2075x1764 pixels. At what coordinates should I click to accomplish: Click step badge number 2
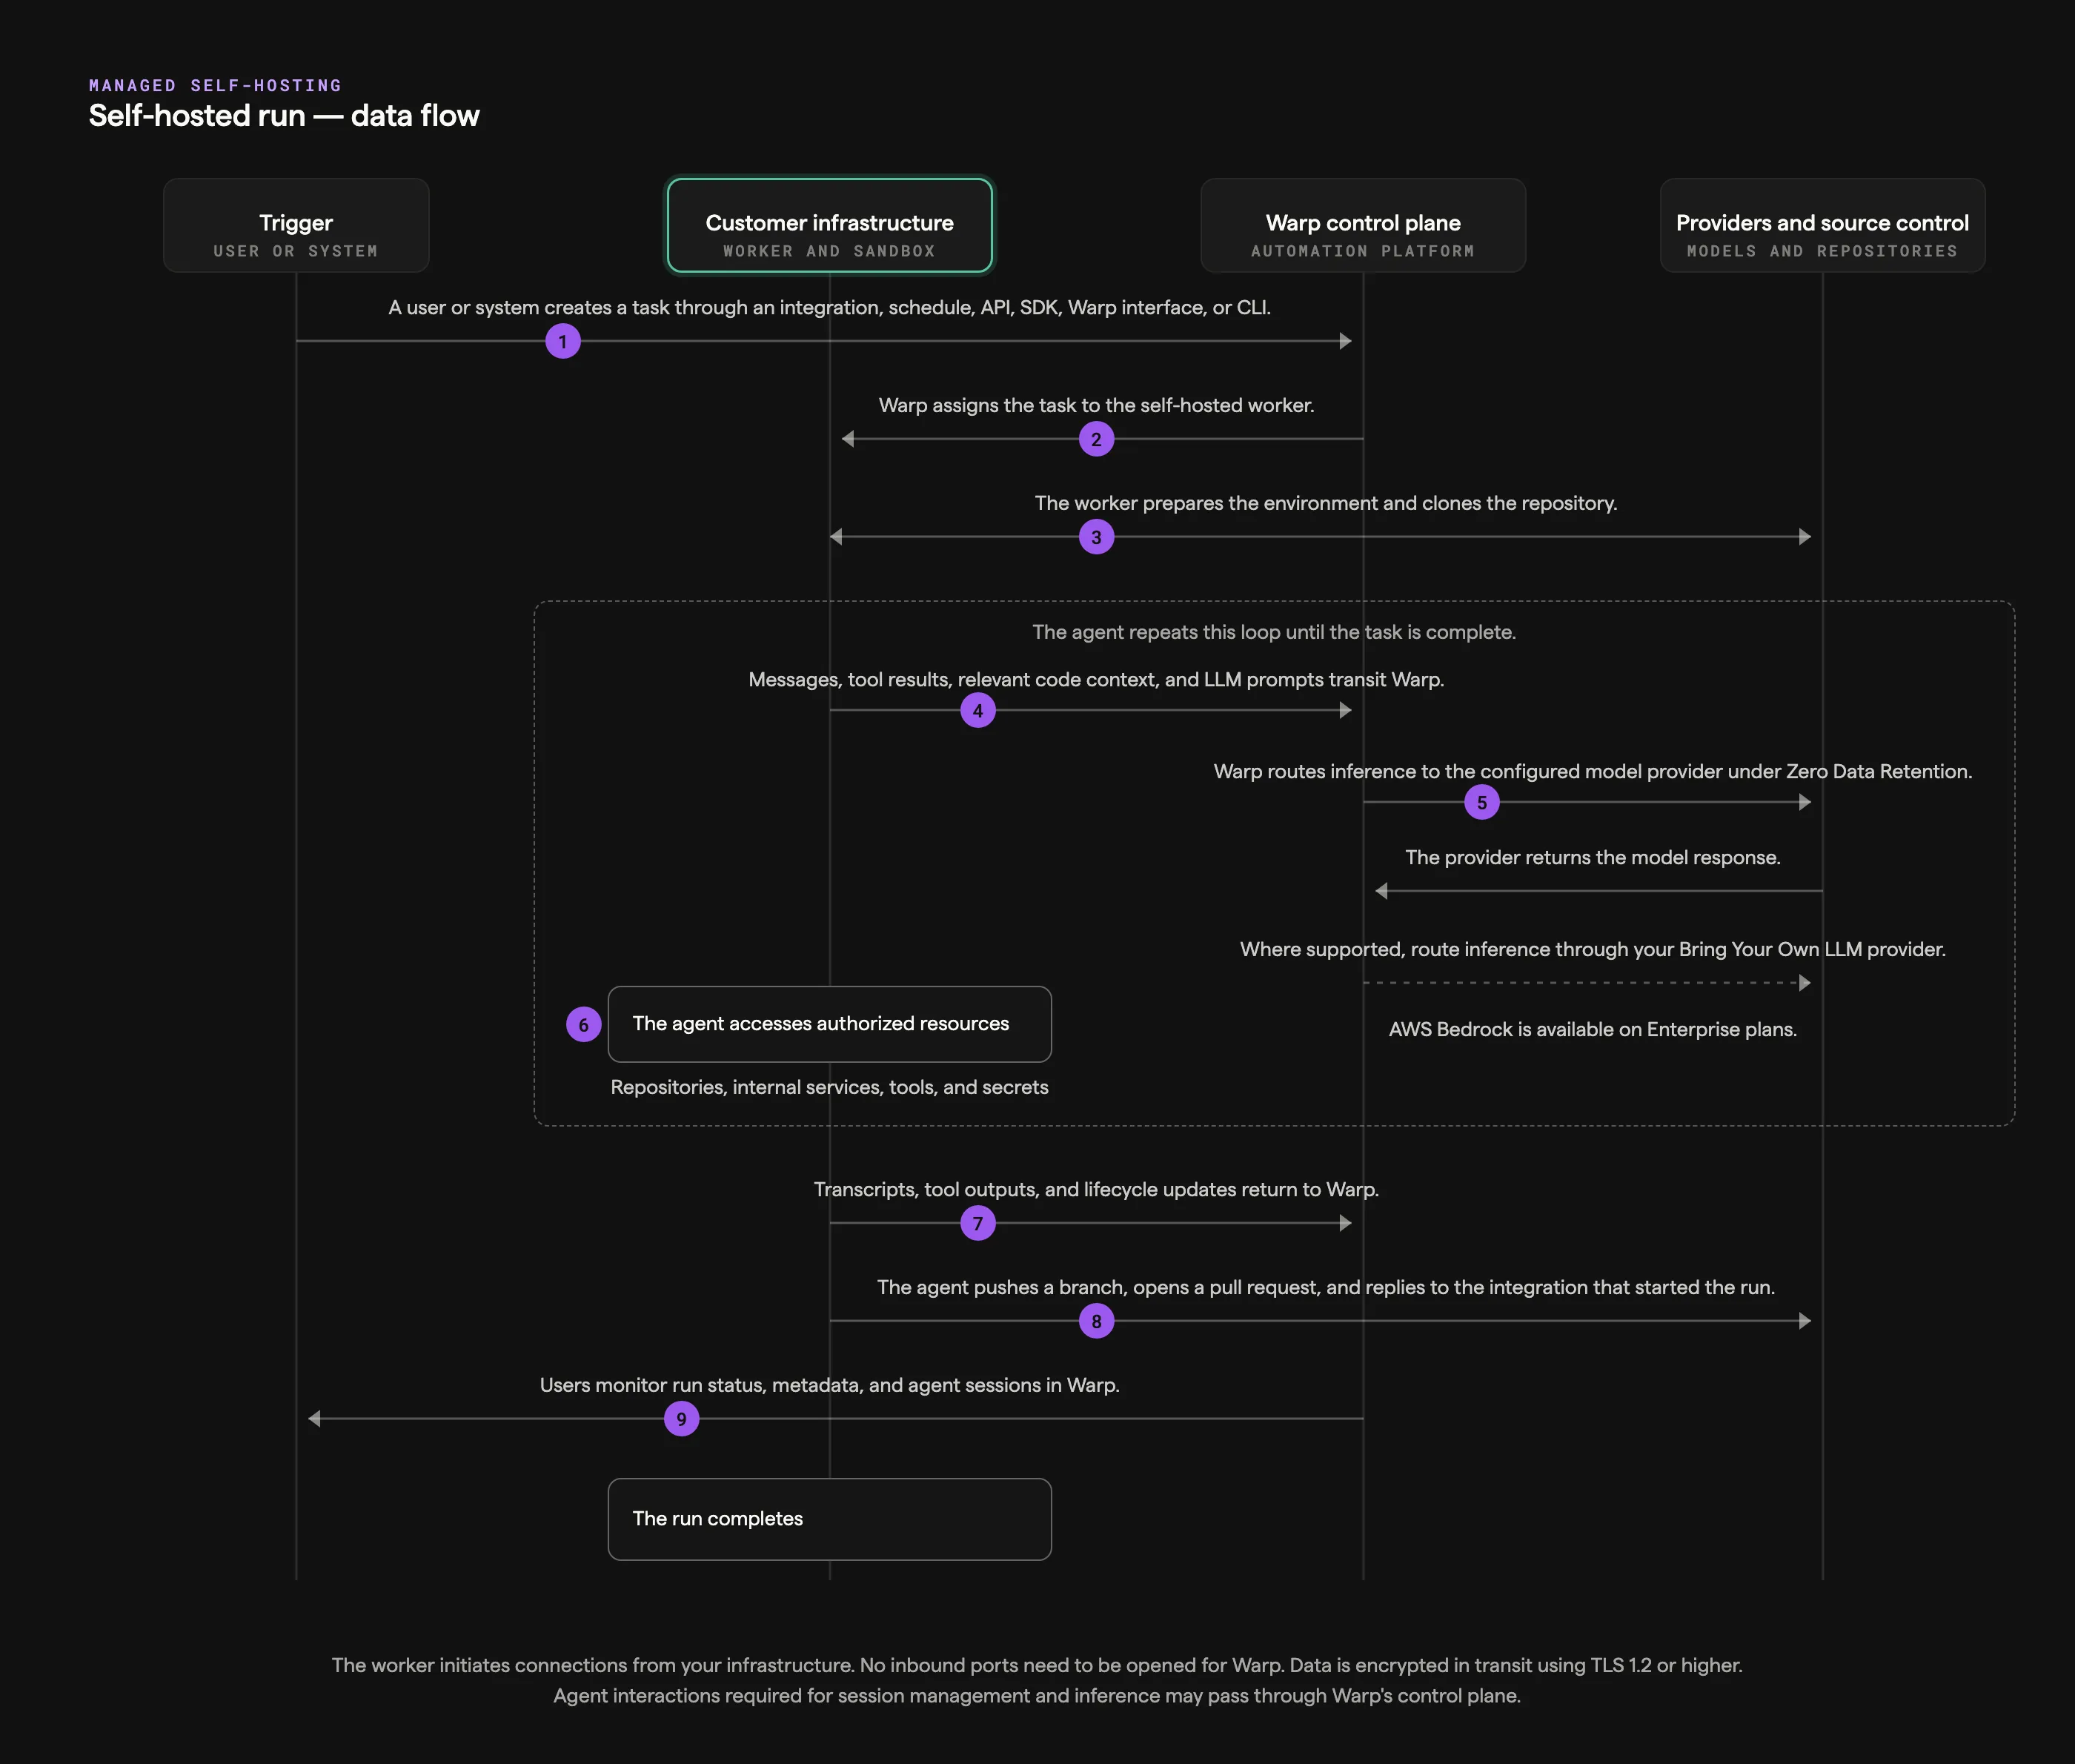[x=1096, y=439]
